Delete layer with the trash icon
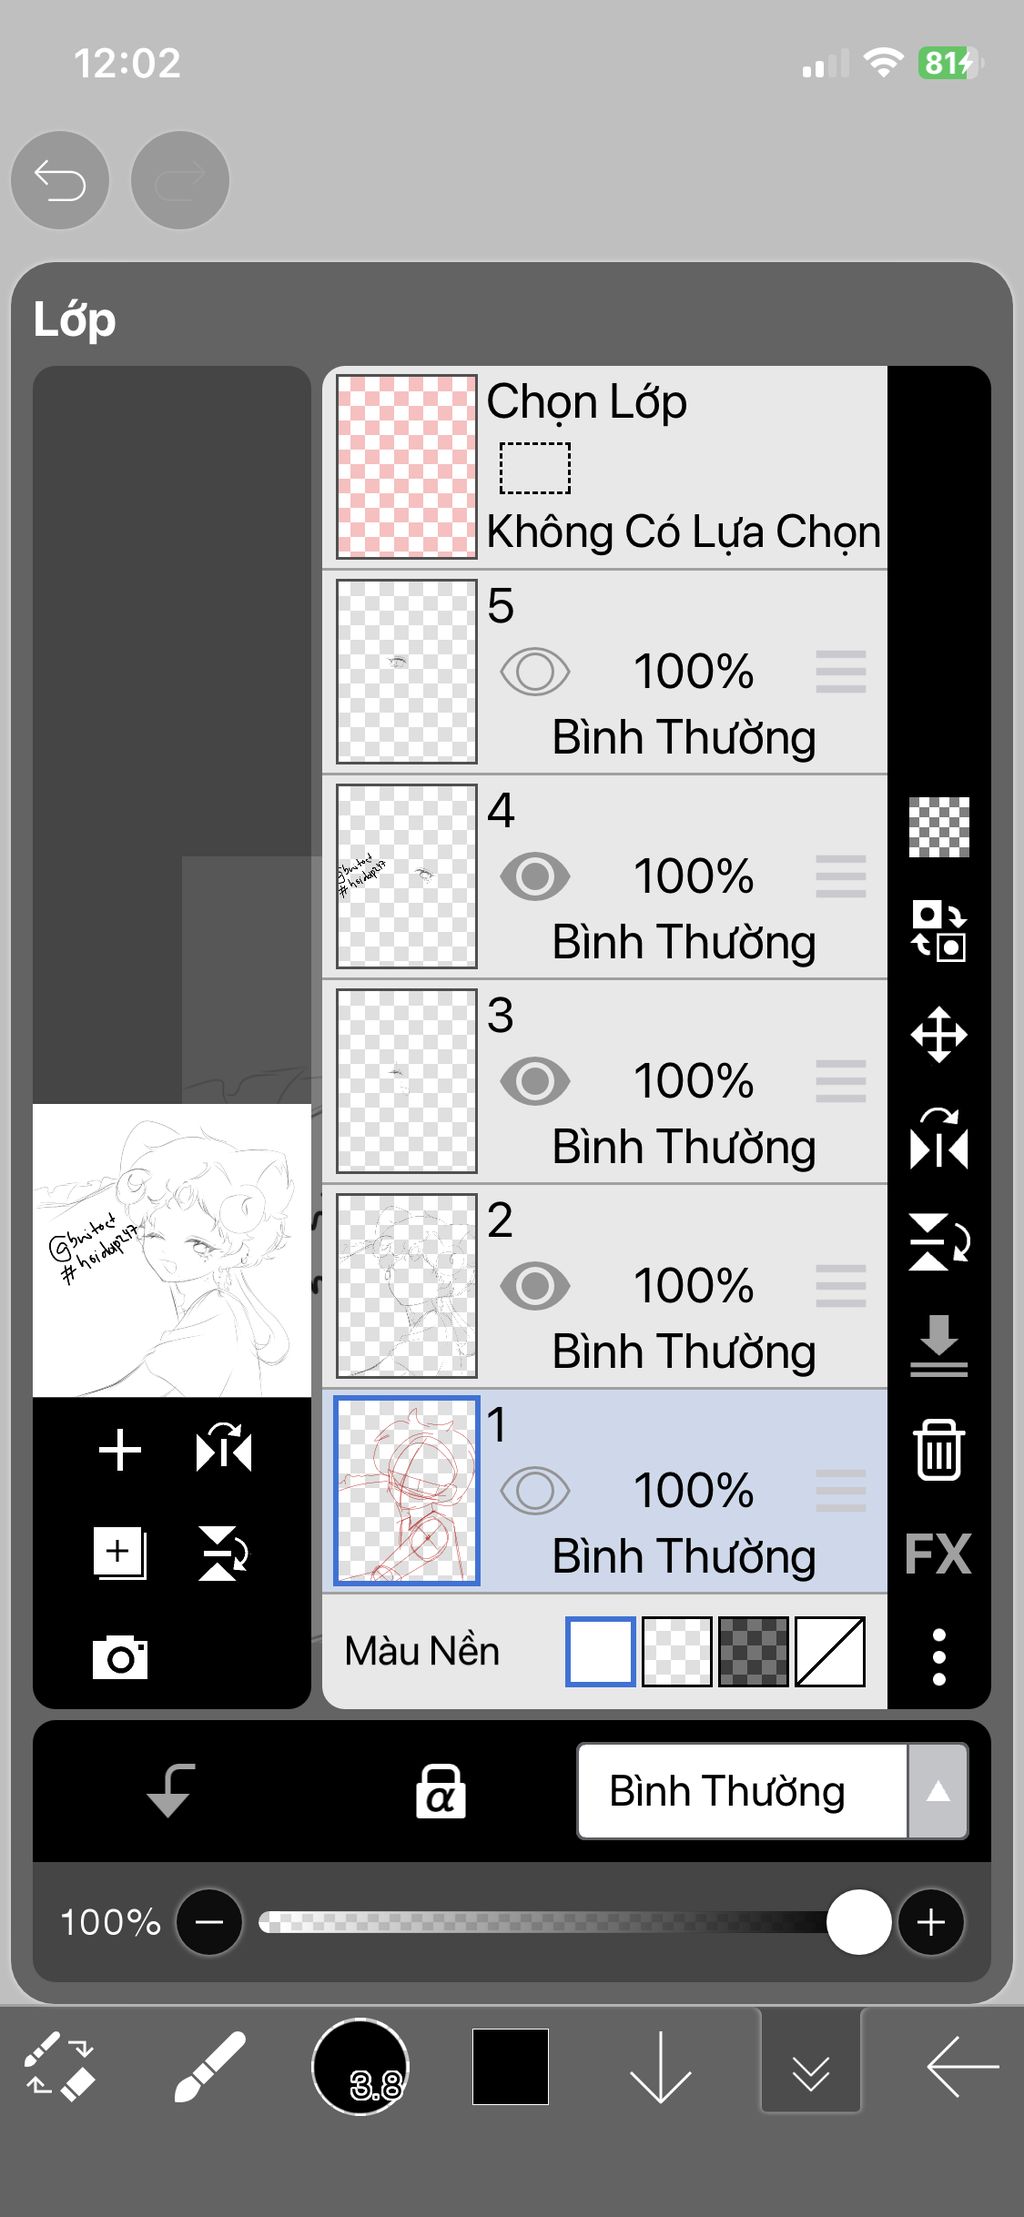Viewport: 1024px width, 2217px height. click(938, 1448)
